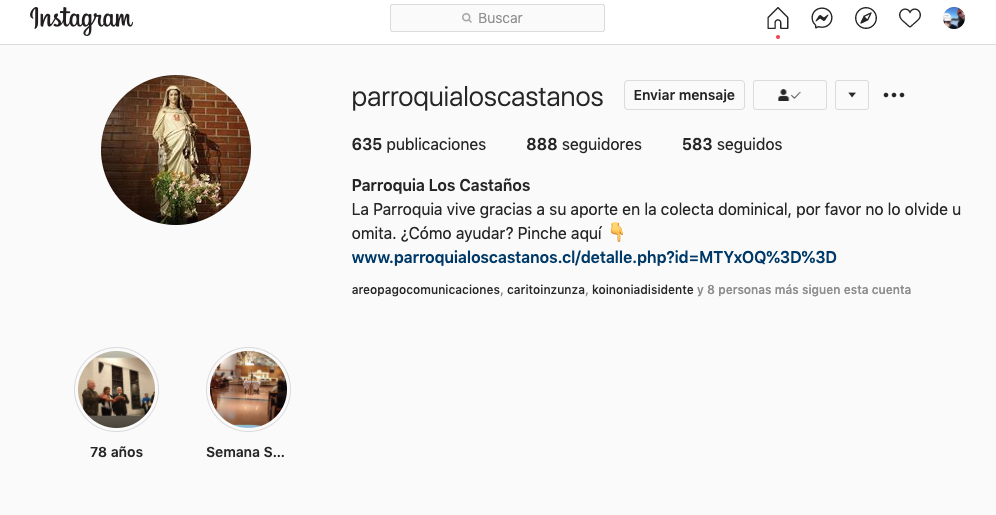996x515 pixels.
Task: Click the Buscar search field
Action: (x=497, y=18)
